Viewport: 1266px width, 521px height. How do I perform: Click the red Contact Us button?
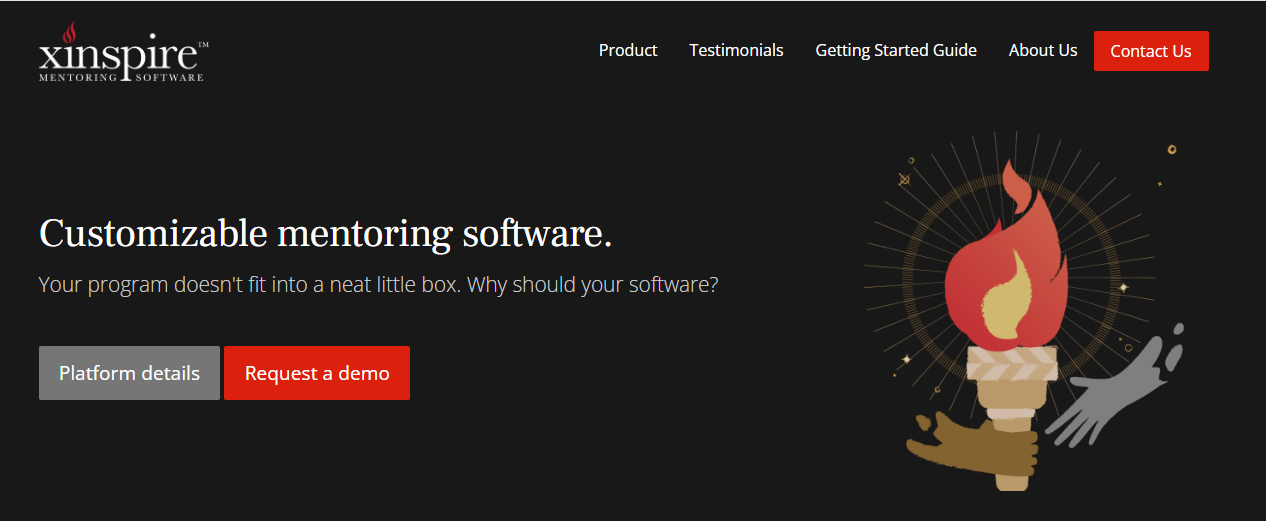click(x=1151, y=51)
